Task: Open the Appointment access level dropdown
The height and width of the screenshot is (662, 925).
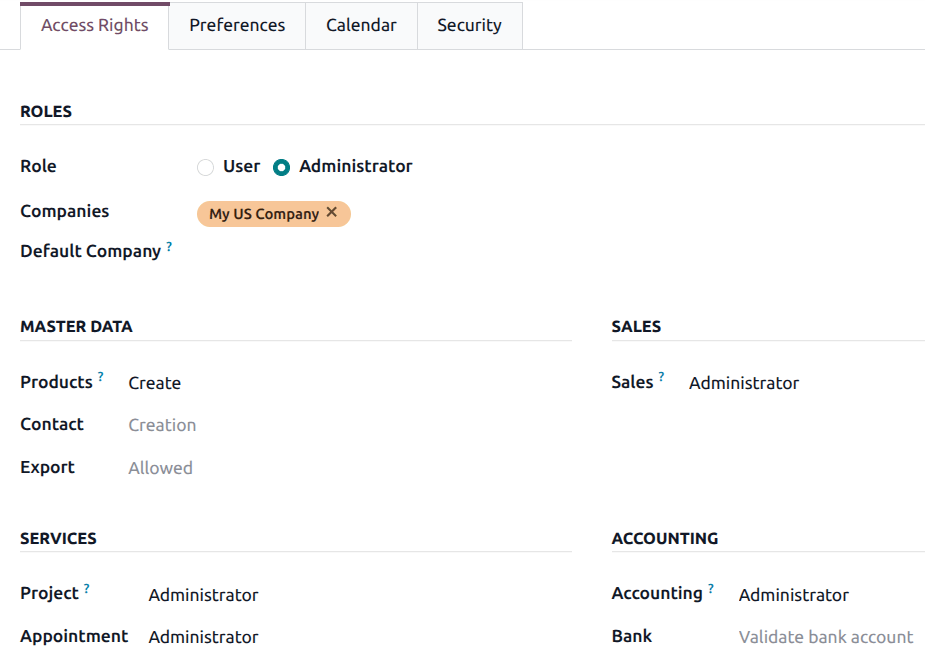Action: point(360,637)
